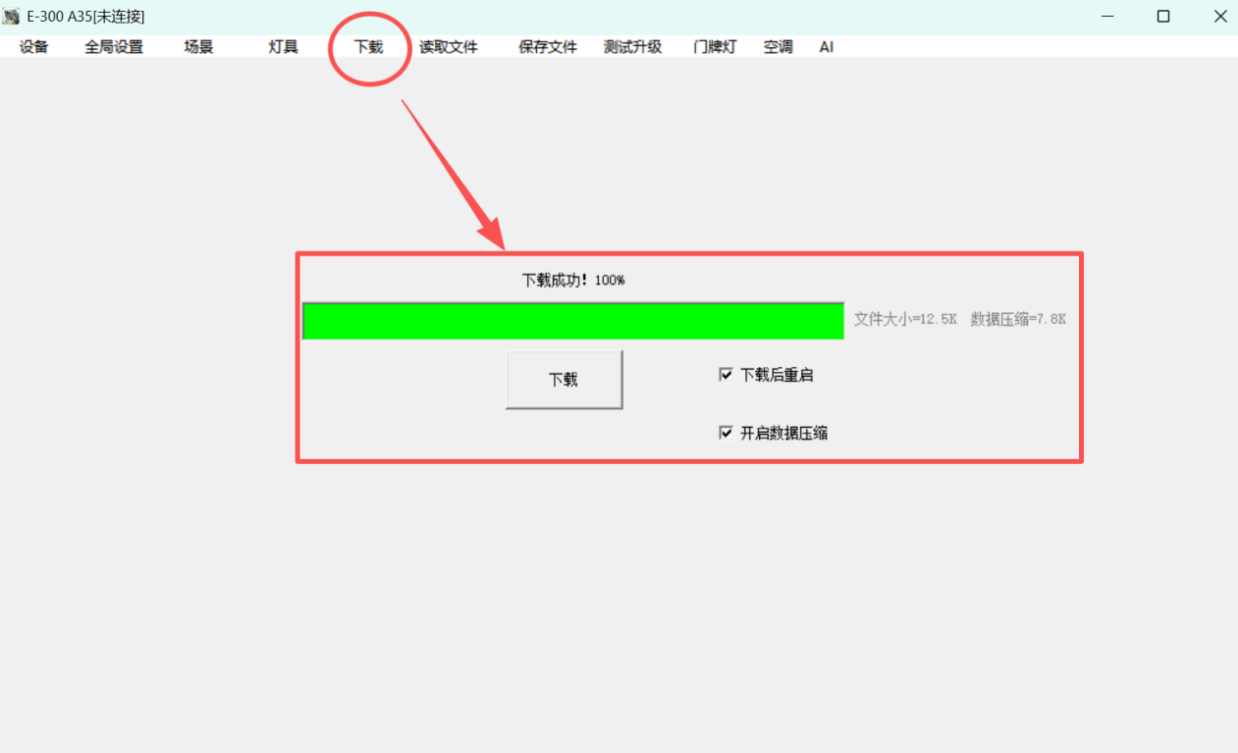The height and width of the screenshot is (753, 1238).
Task: Close the E-300 A35 window
Action: pos(1220,16)
